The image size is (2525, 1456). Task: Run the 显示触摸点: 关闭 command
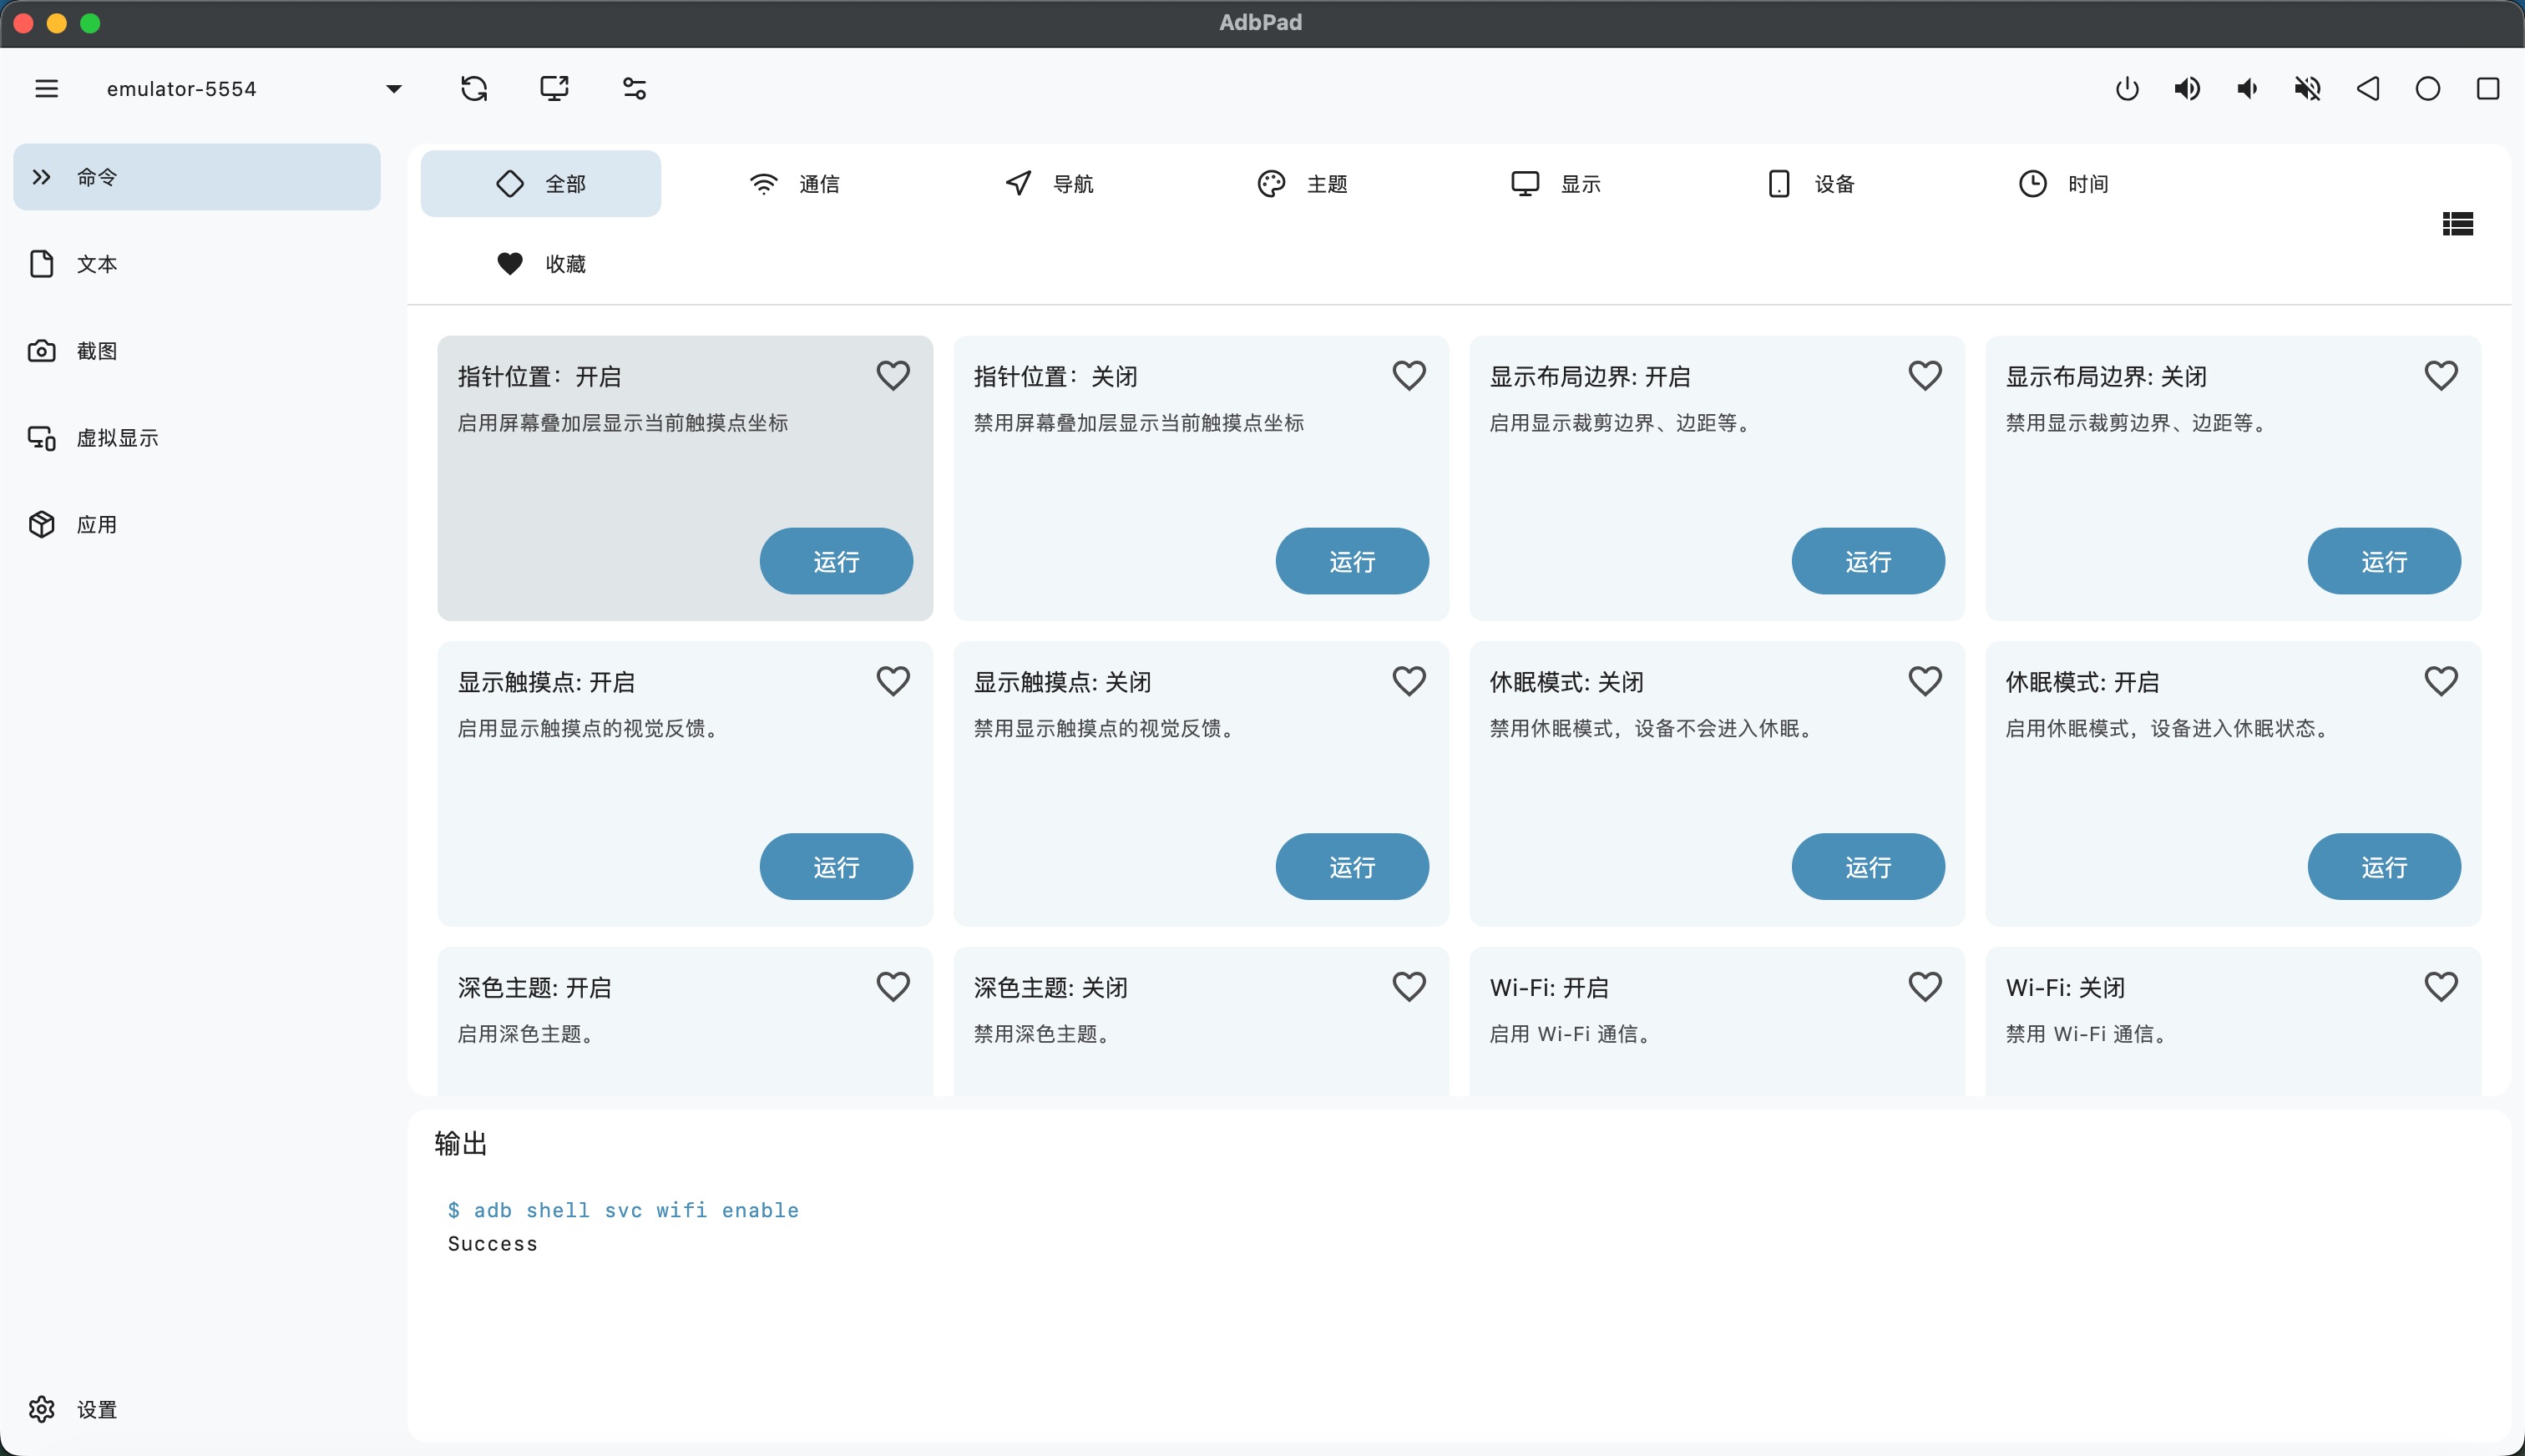1352,866
